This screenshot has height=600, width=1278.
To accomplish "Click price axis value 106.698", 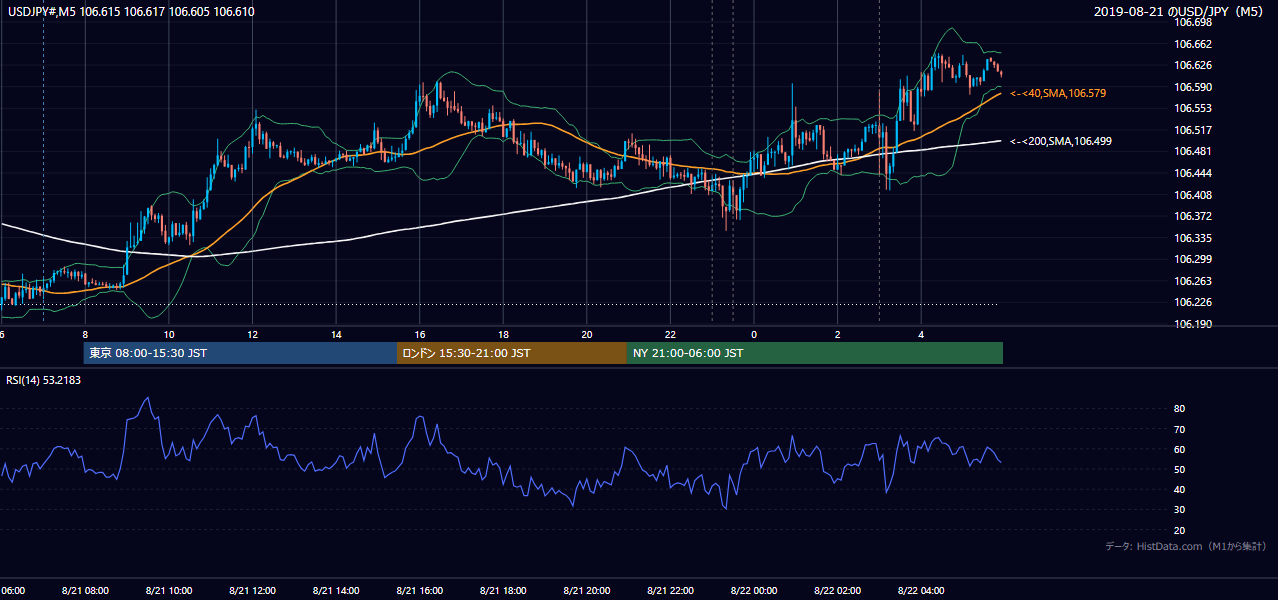I will (x=1193, y=22).
